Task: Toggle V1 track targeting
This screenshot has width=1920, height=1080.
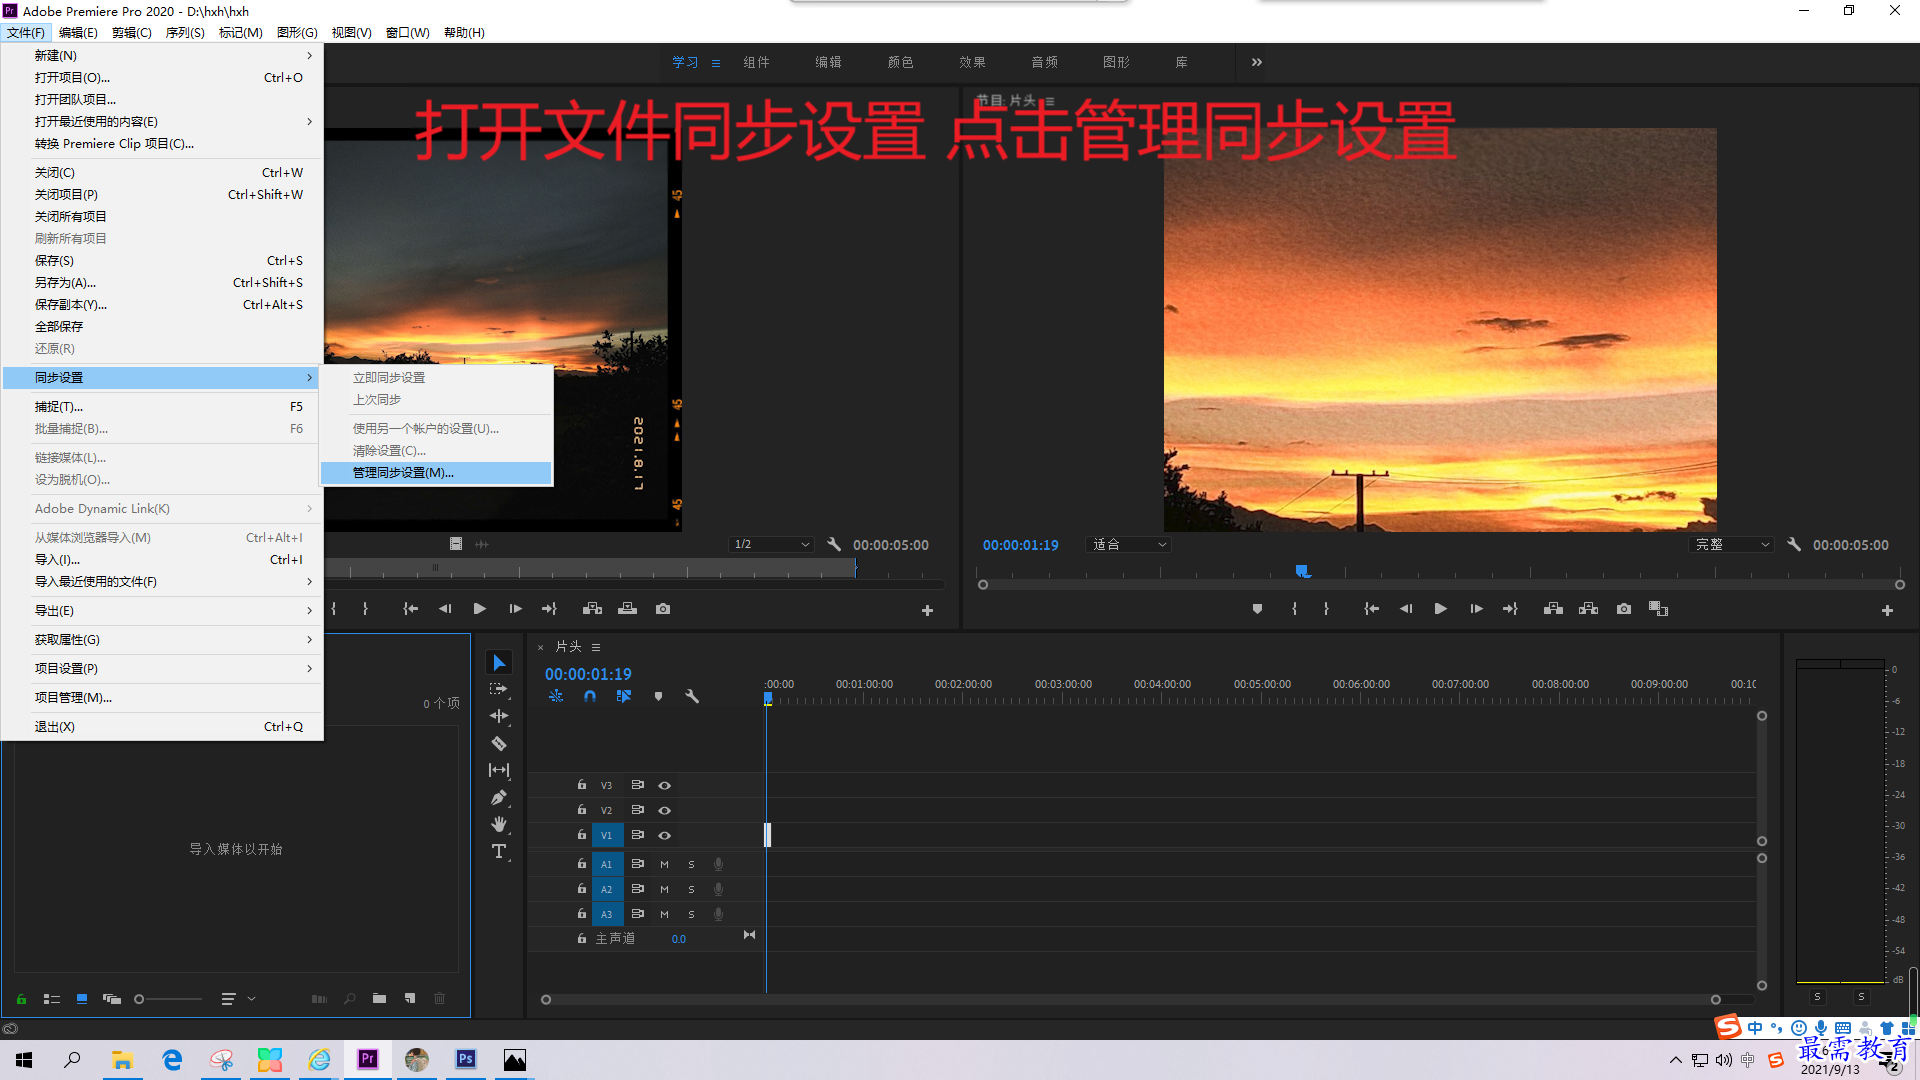Action: click(x=606, y=835)
